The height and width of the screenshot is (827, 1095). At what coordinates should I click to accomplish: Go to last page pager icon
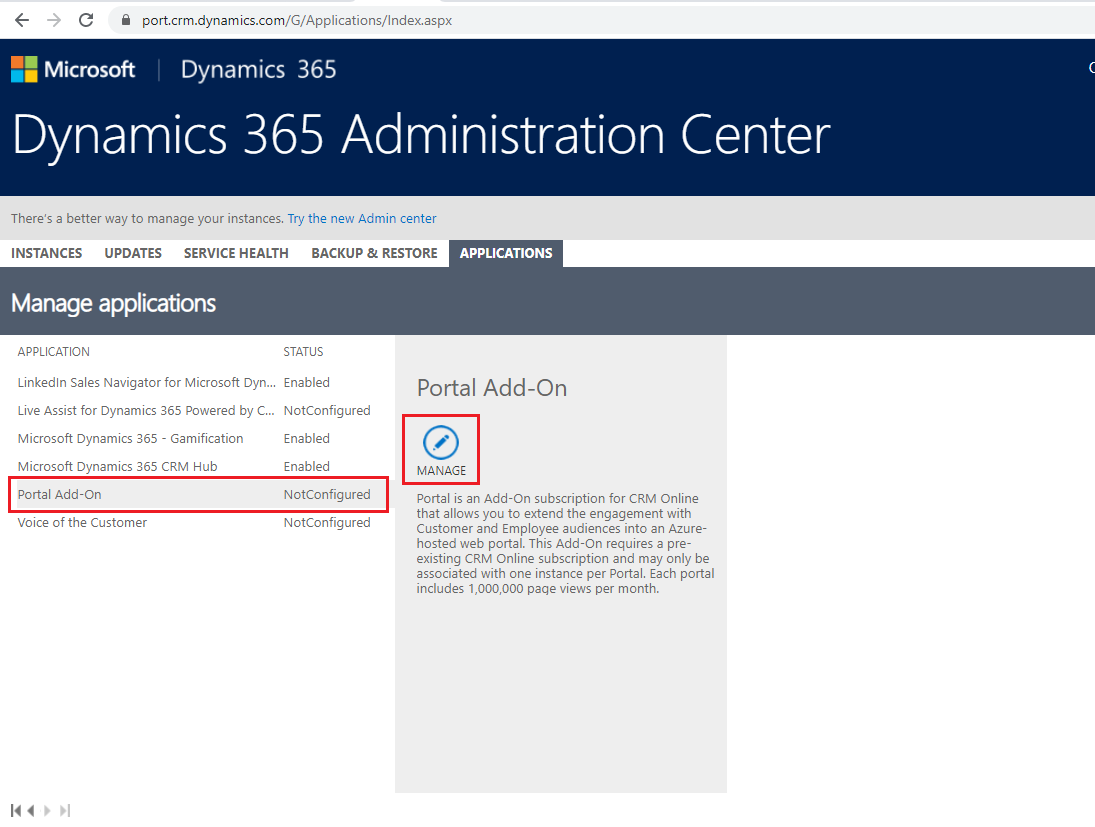[65, 810]
